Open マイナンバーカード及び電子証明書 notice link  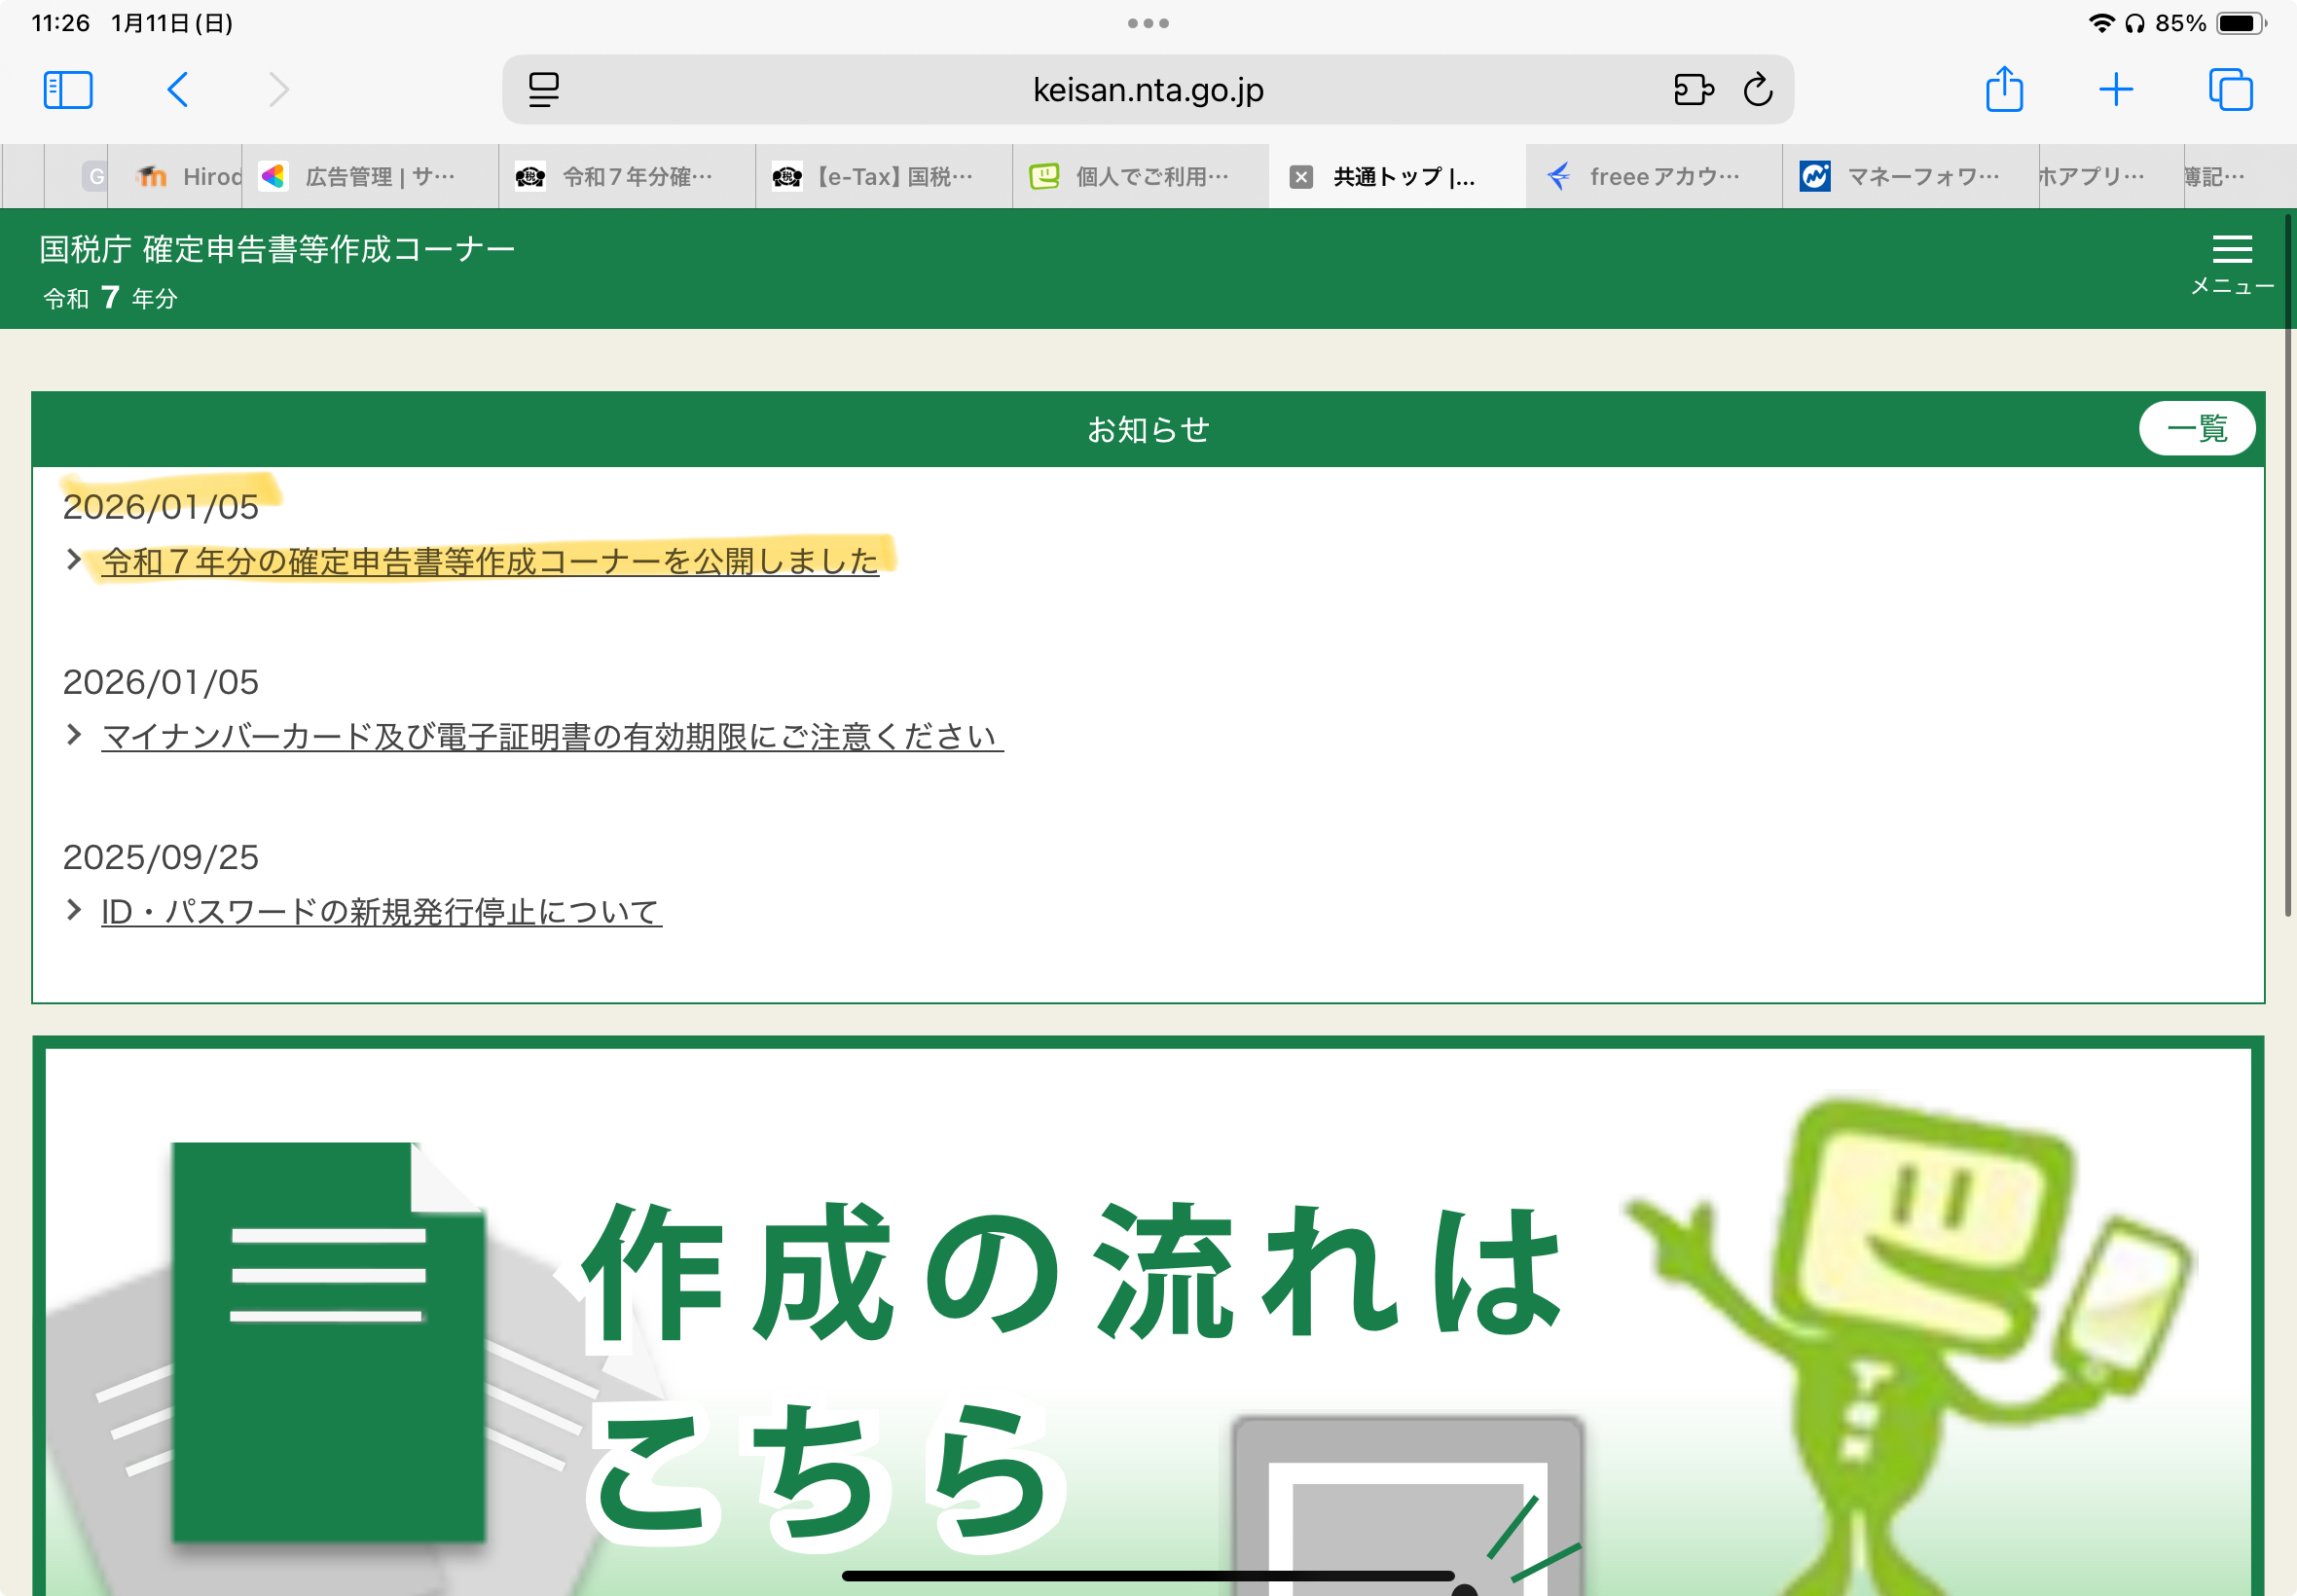click(552, 737)
